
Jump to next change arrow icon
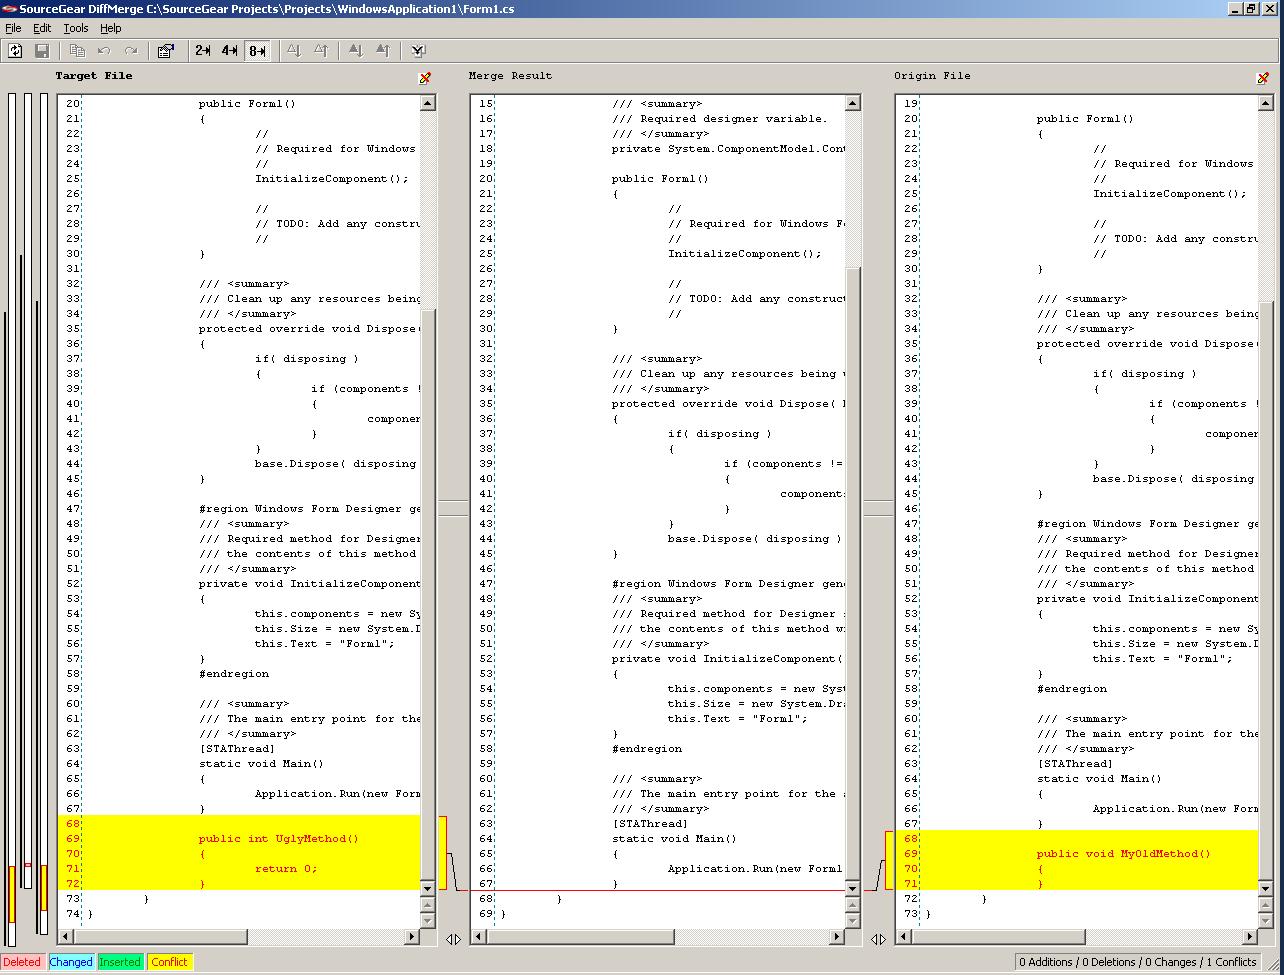coord(294,50)
